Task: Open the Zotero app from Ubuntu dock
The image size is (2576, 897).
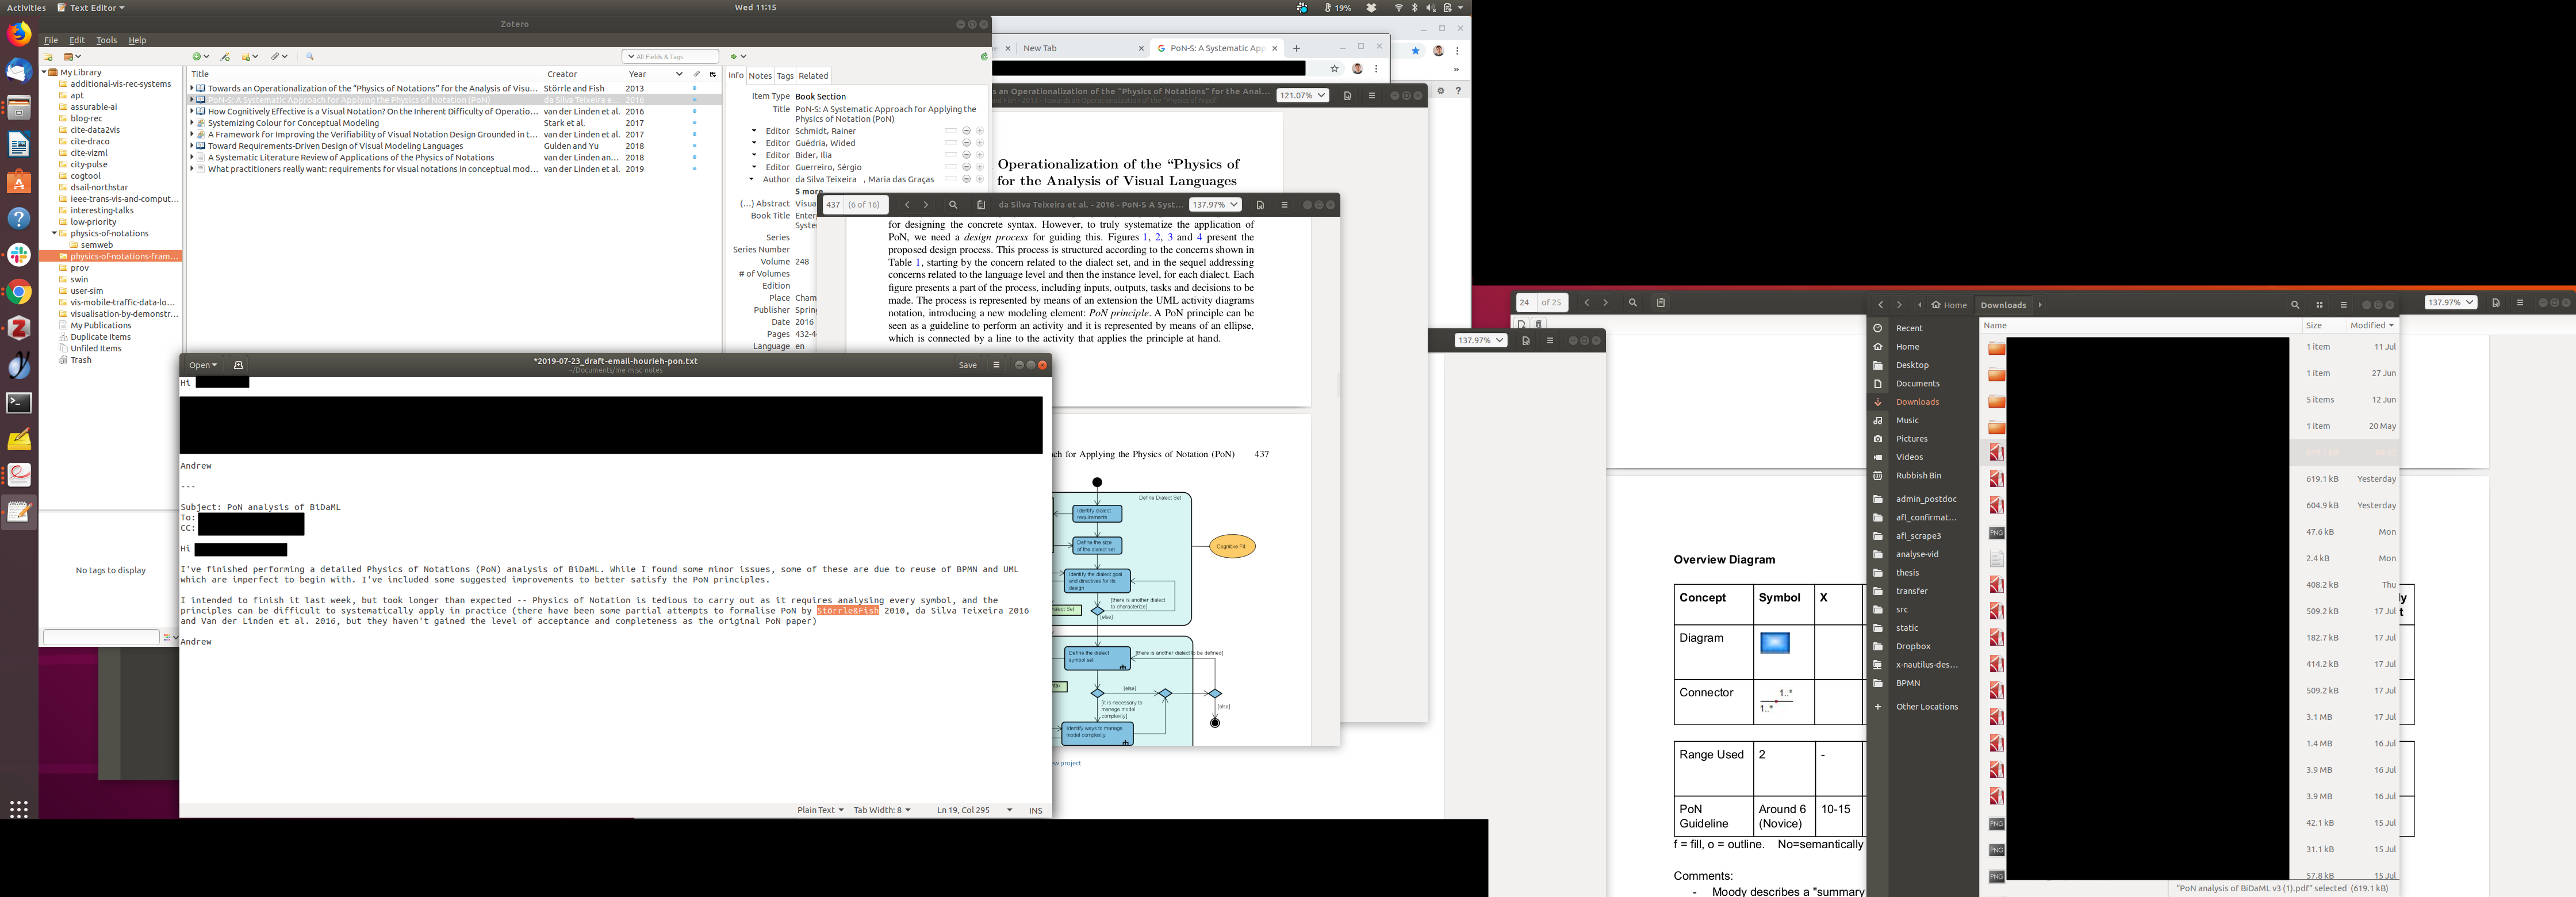Action: click(x=19, y=328)
